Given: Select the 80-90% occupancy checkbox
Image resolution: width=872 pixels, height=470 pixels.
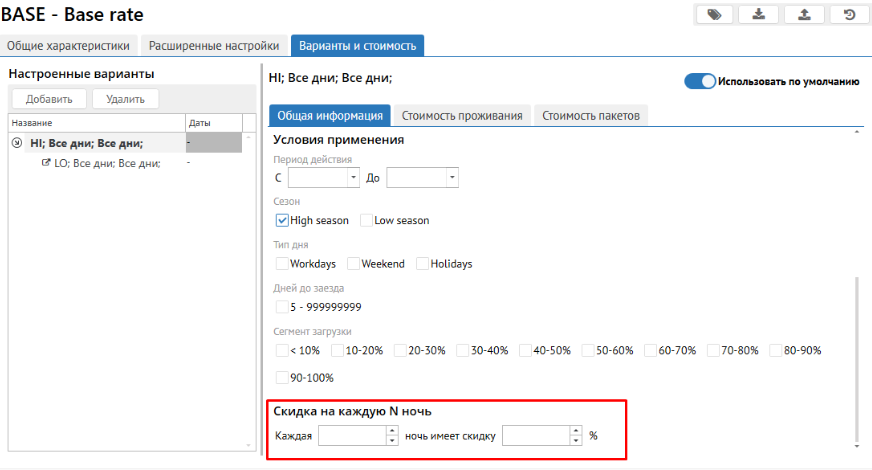Looking at the screenshot, I should coord(776,350).
